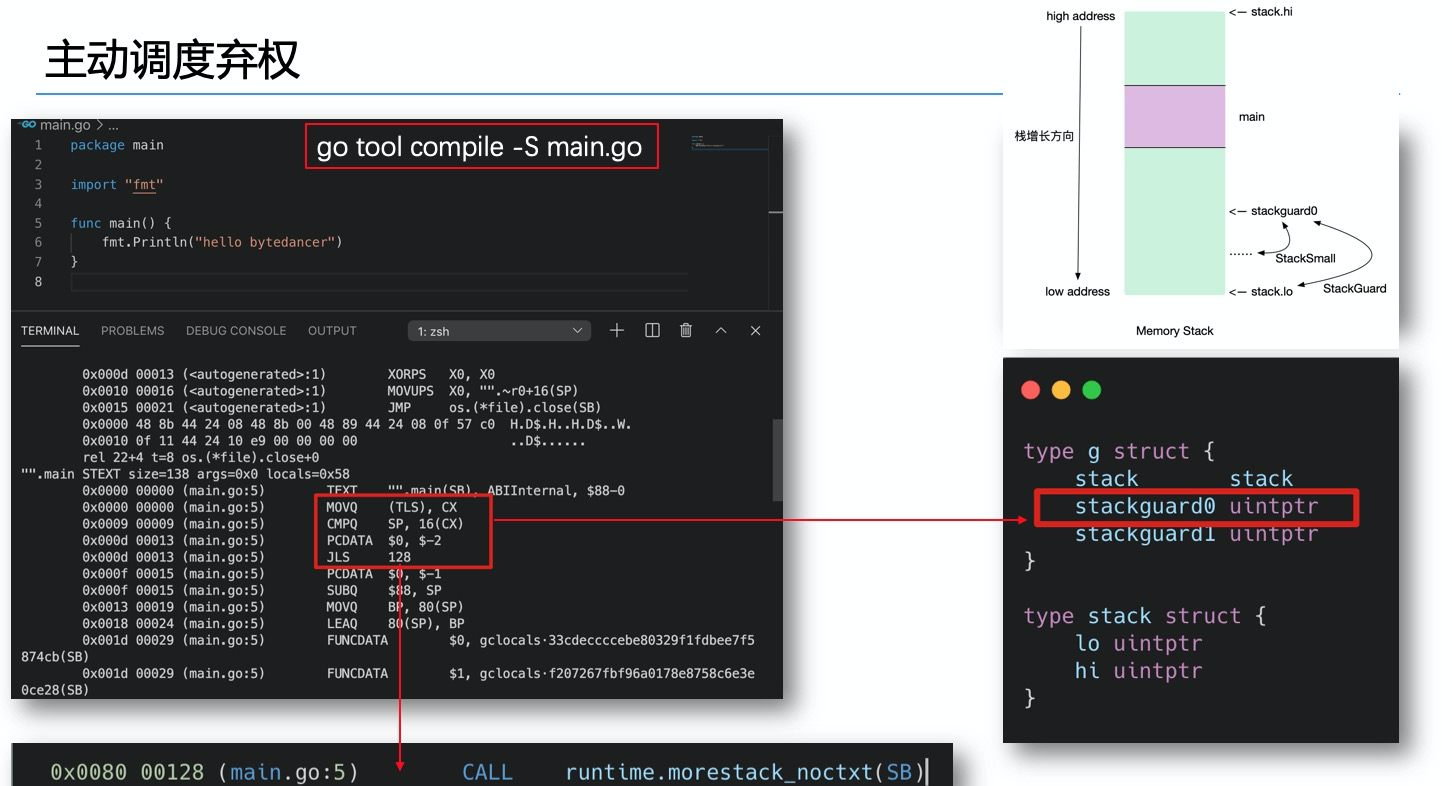Image resolution: width=1452 pixels, height=786 pixels.
Task: Click the 'StackGuard' diagram label
Action: [1354, 288]
